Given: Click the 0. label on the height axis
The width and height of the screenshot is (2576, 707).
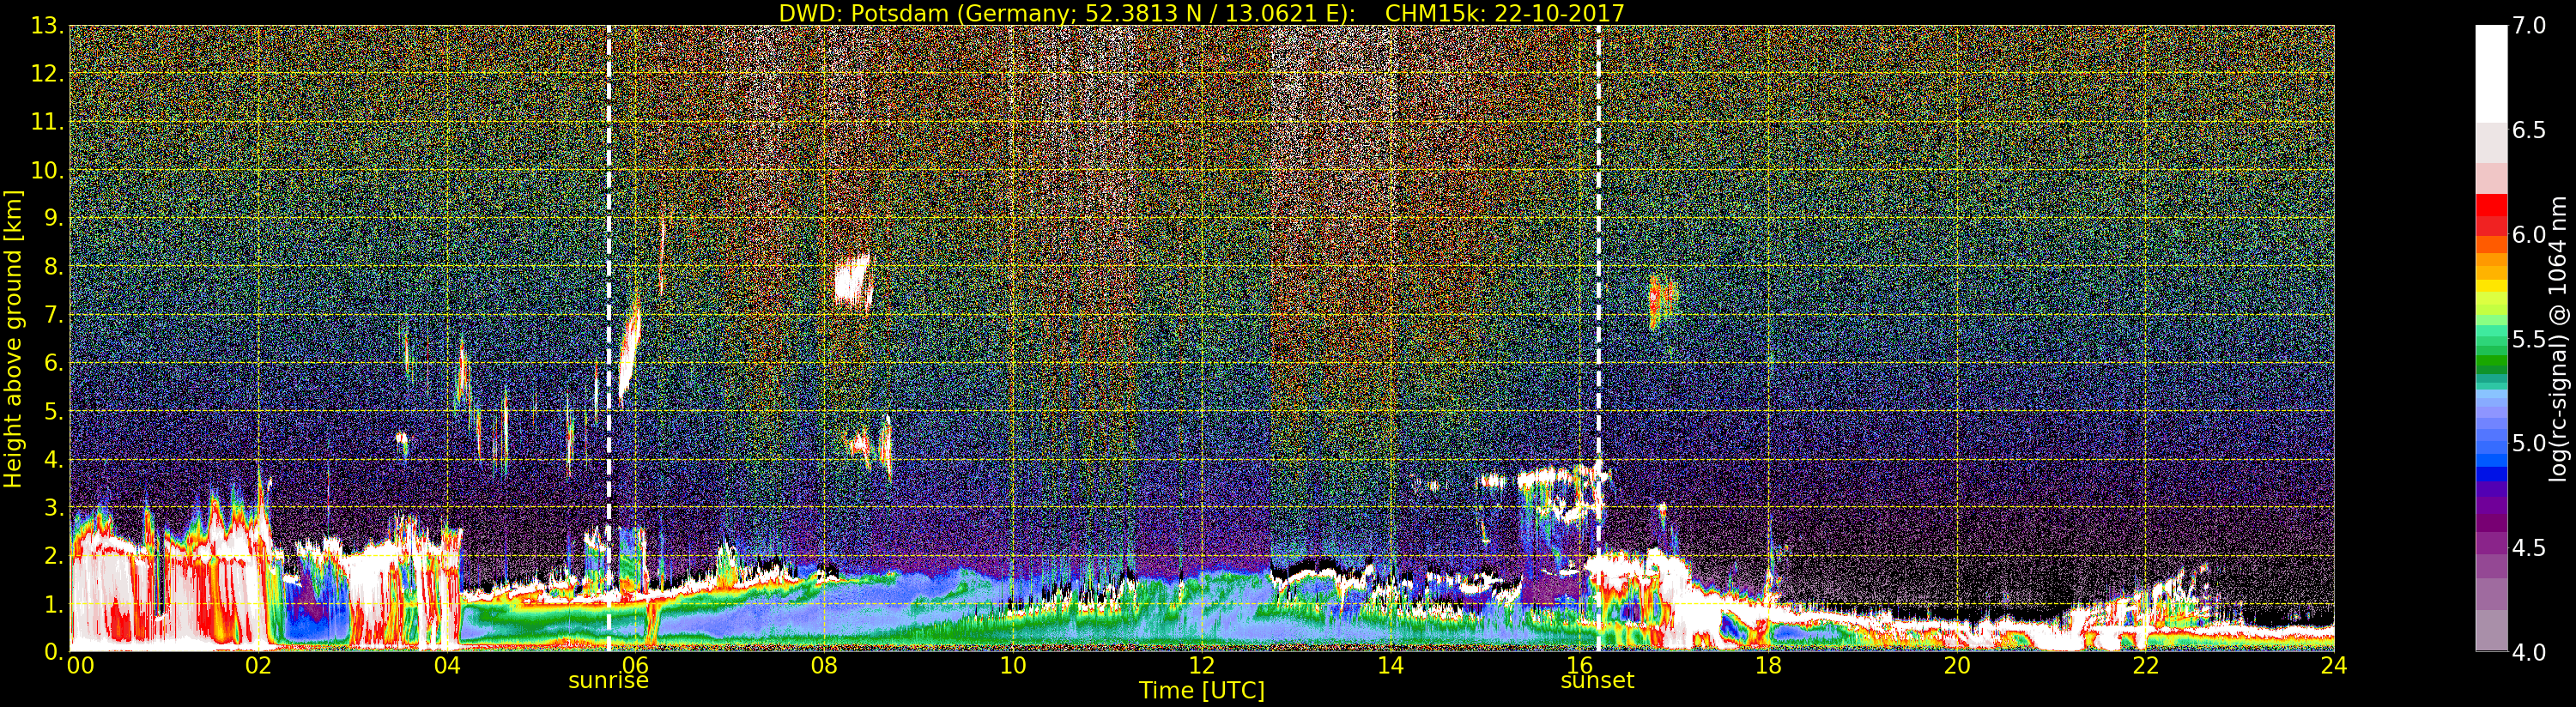Looking at the screenshot, I should click(x=54, y=651).
